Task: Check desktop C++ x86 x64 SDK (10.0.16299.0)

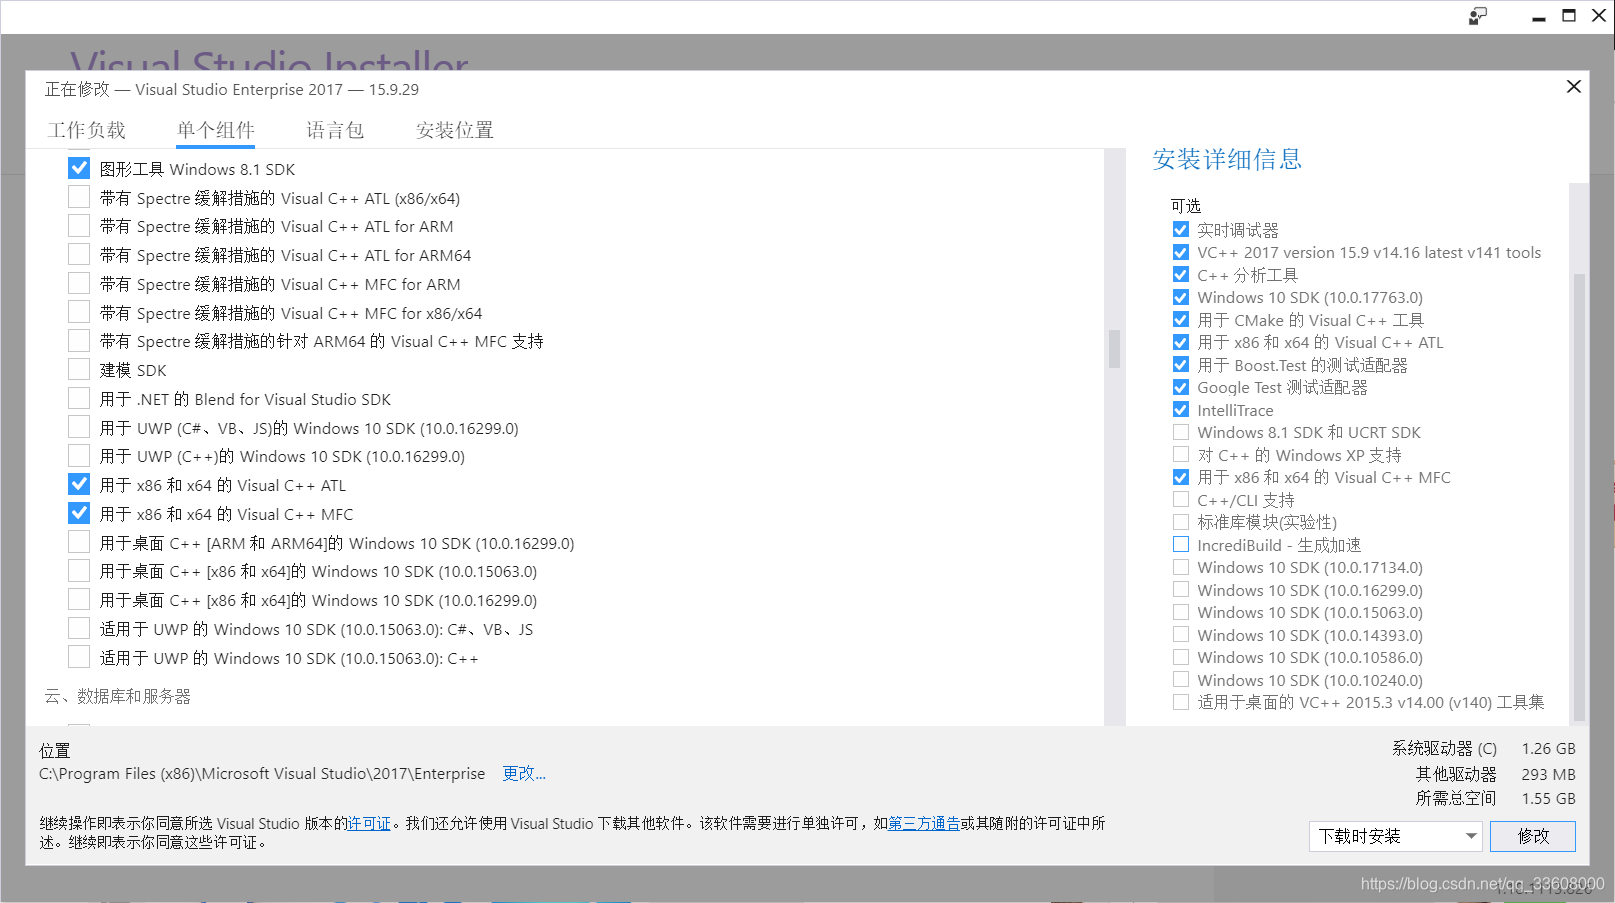Action: pos(79,599)
